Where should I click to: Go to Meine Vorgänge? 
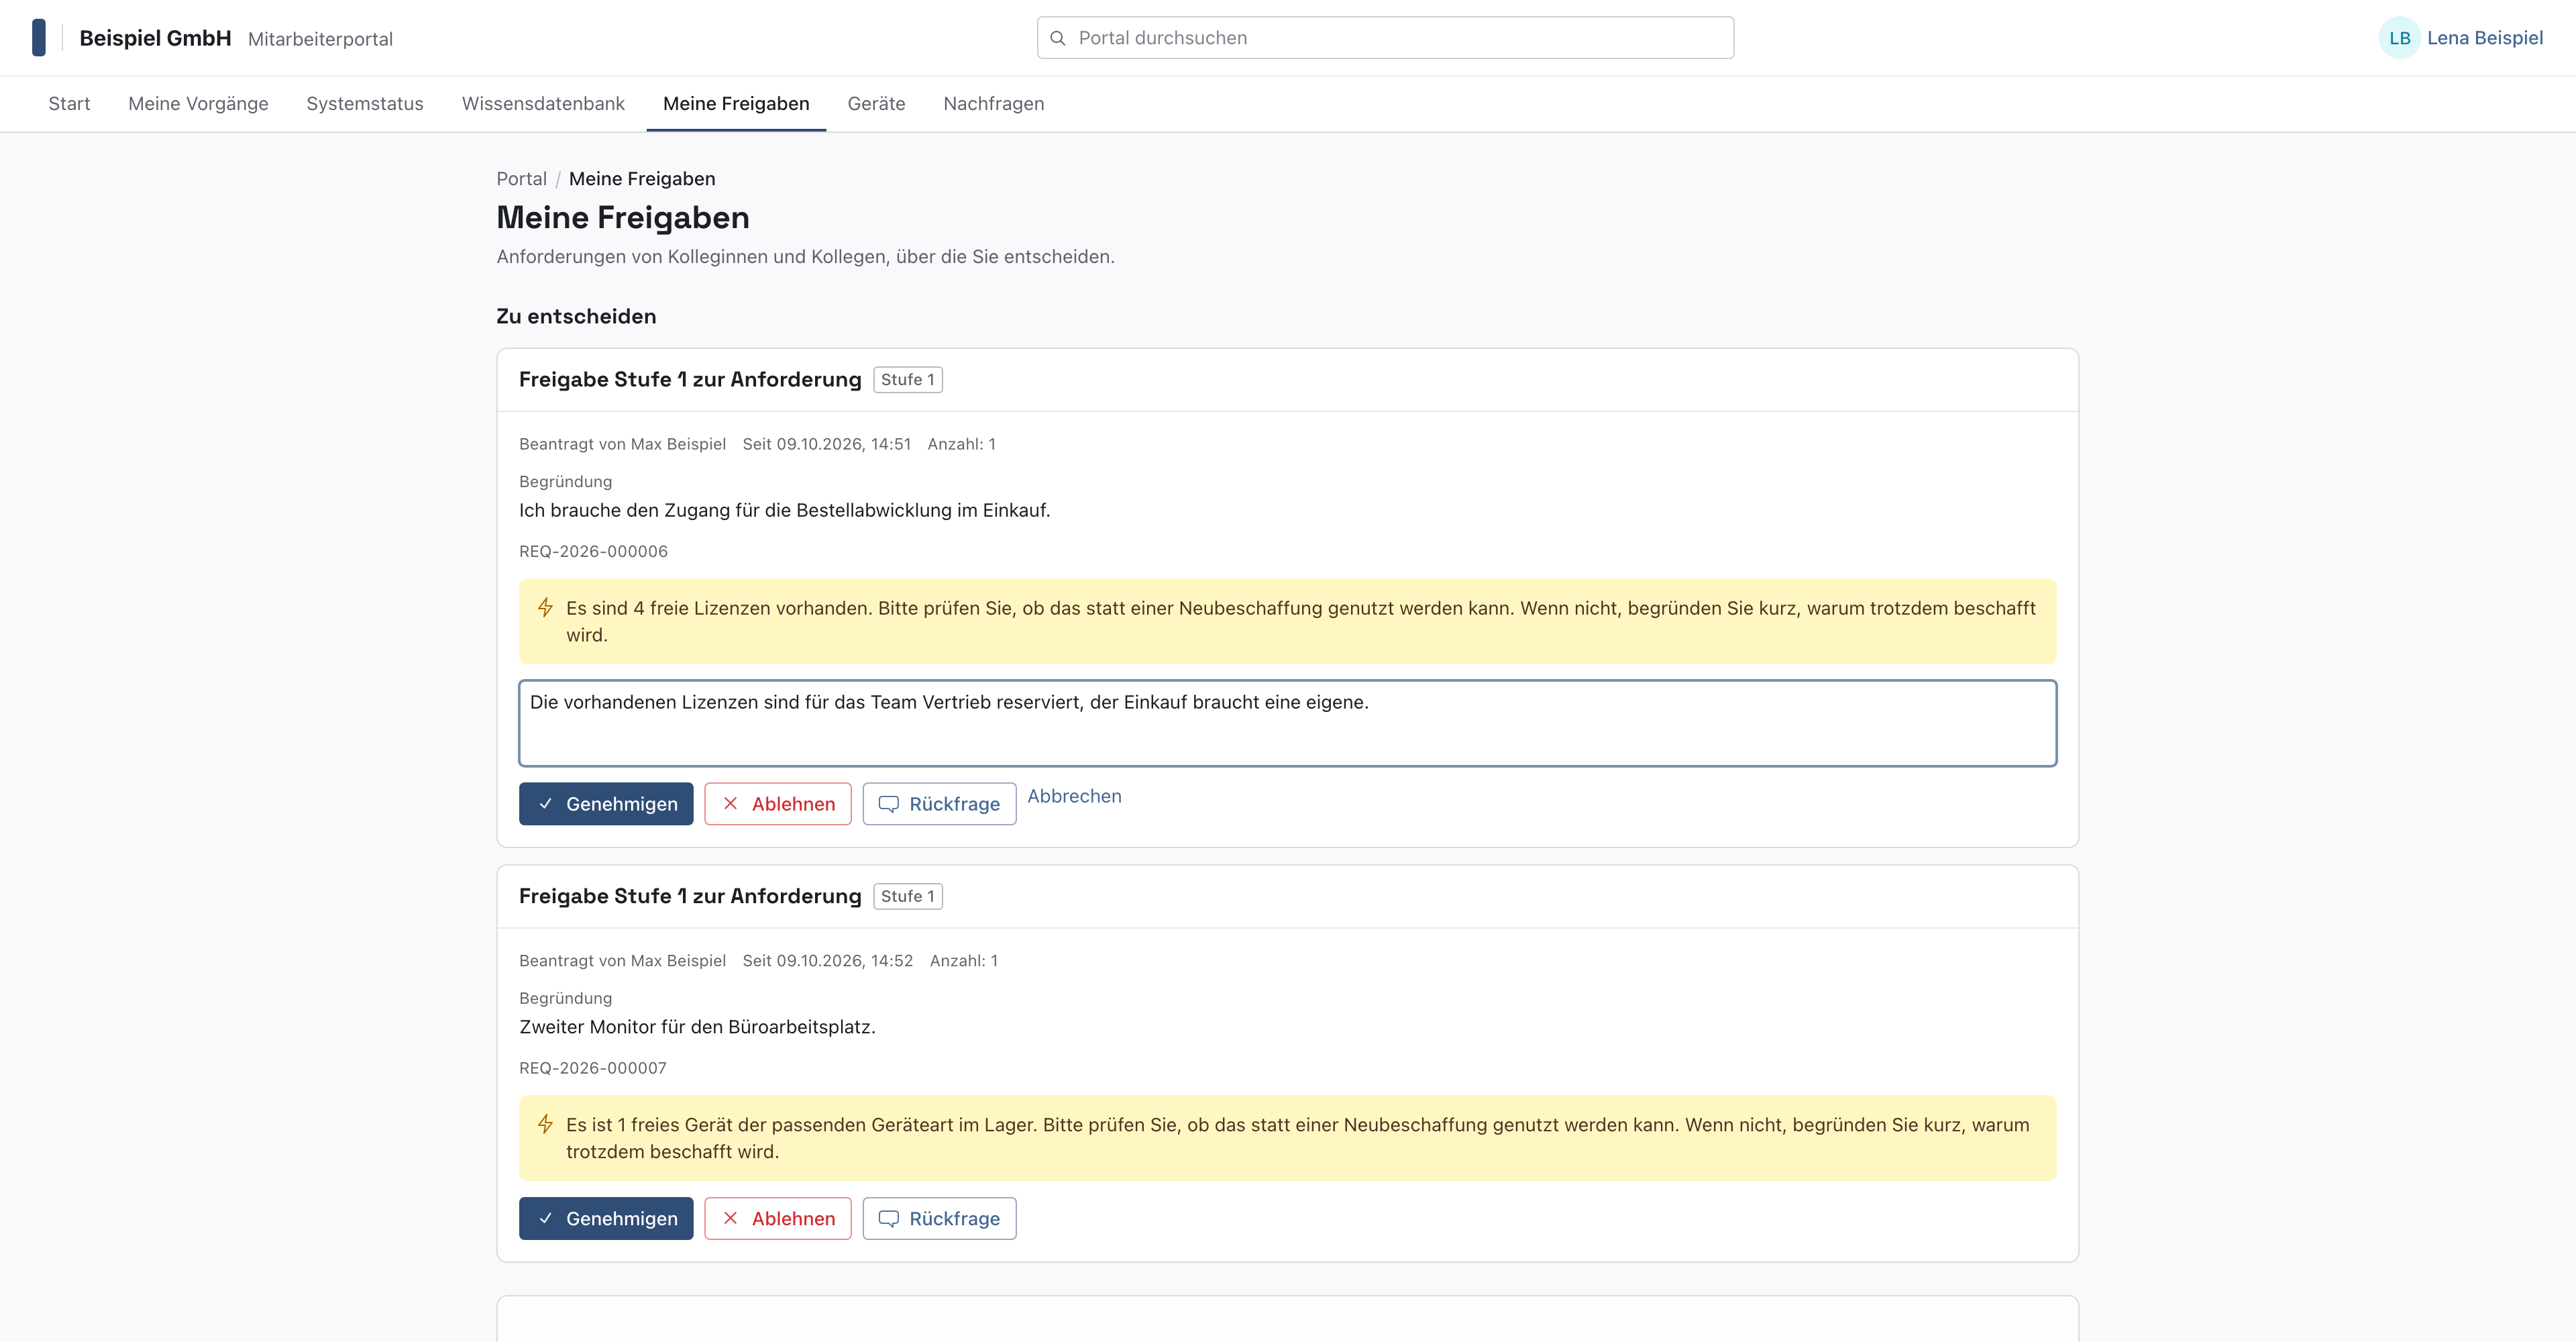tap(198, 104)
